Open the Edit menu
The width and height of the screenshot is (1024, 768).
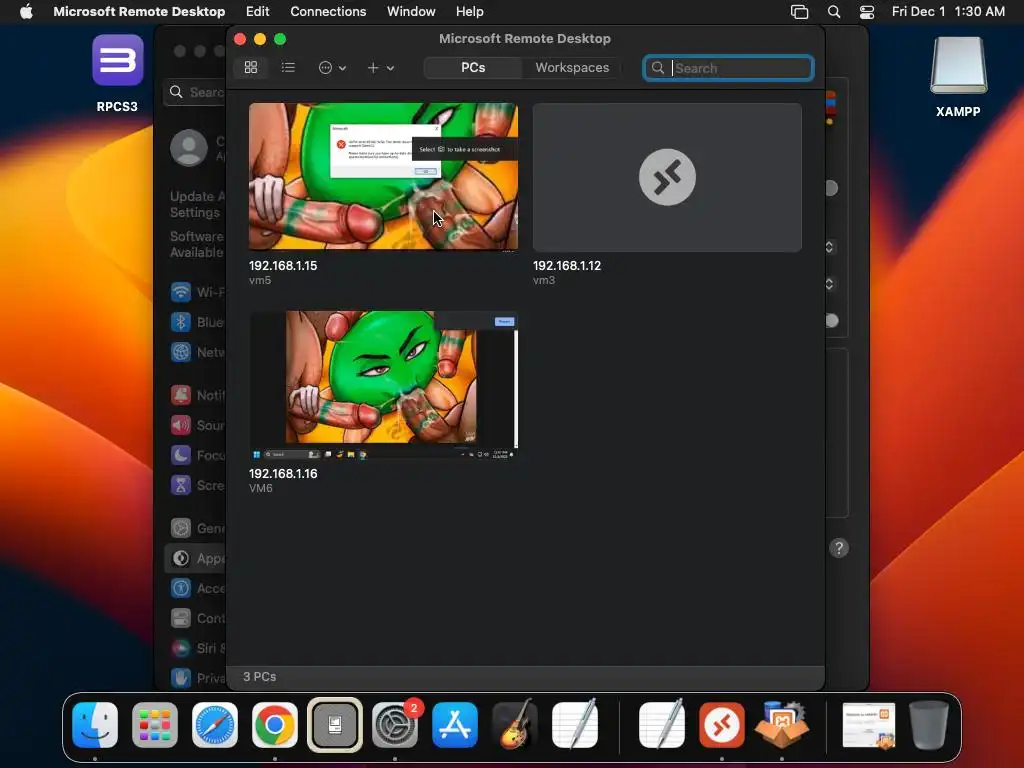(x=257, y=12)
